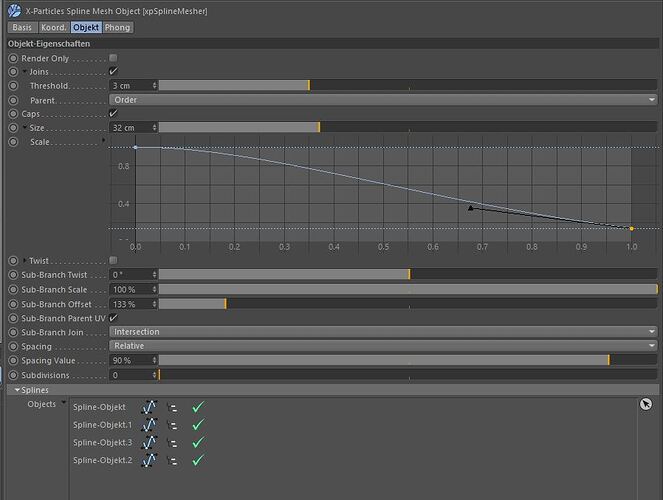Click the animation dot beside Threshold

(13, 86)
